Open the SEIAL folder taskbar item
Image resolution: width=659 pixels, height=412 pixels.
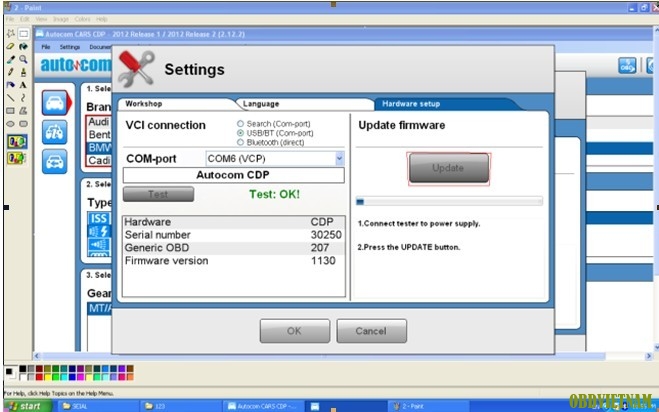[x=98, y=406]
